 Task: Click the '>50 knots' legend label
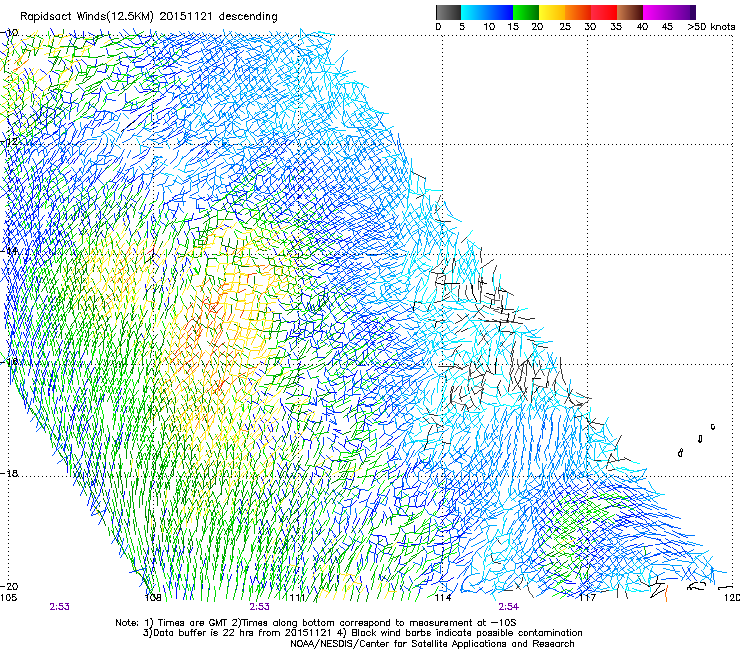(x=711, y=27)
